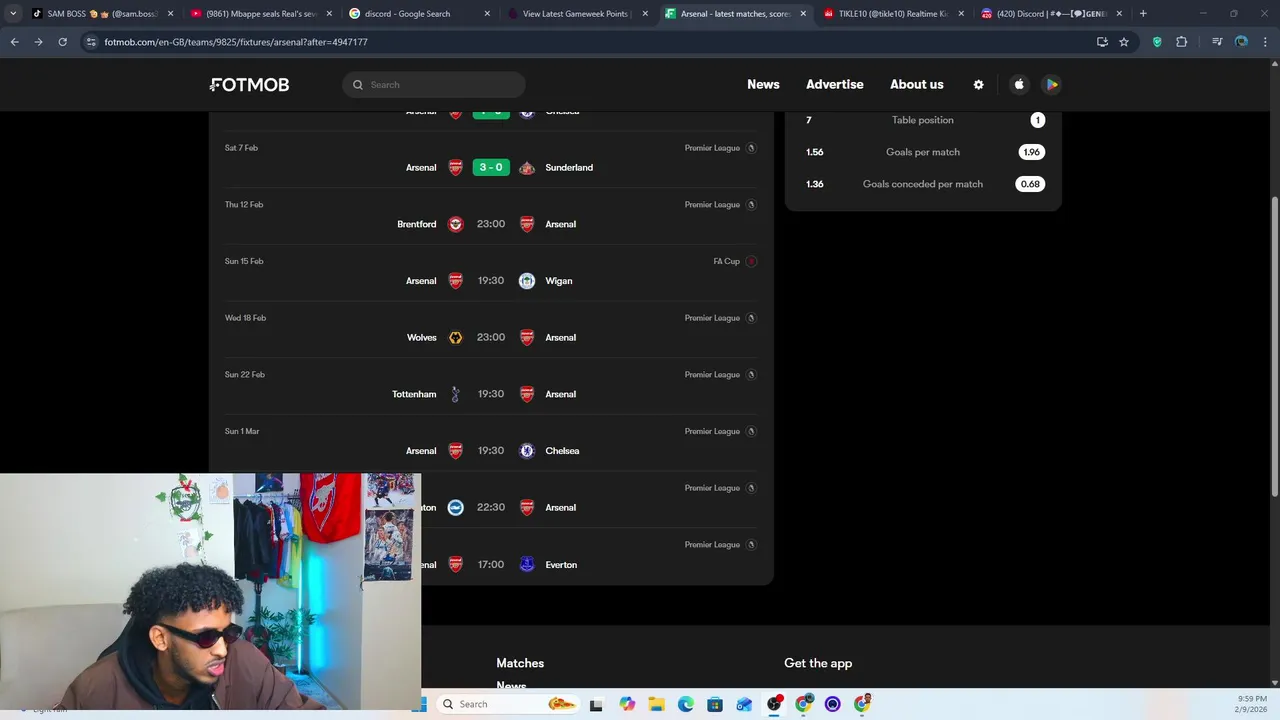Click the 0.68 goals conceded value
The width and height of the screenshot is (1280, 720).
pyautogui.click(x=1031, y=184)
